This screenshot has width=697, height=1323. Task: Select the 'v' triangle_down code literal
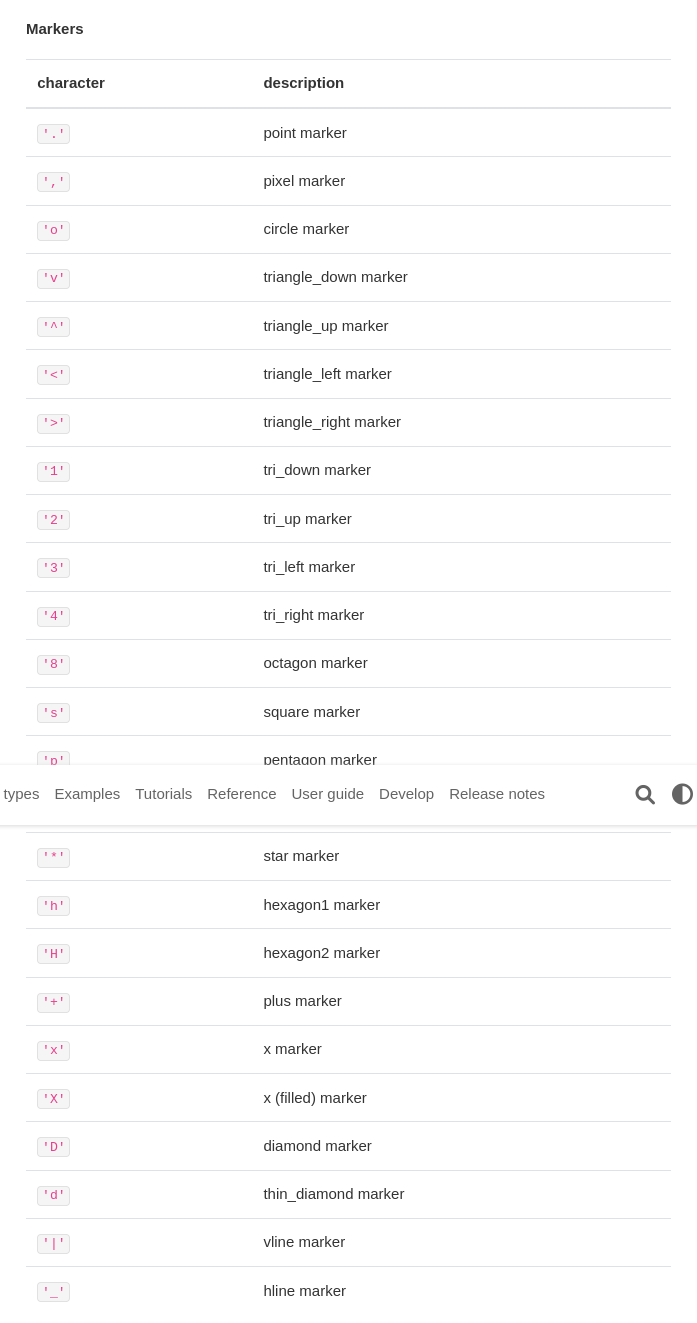click(x=54, y=279)
